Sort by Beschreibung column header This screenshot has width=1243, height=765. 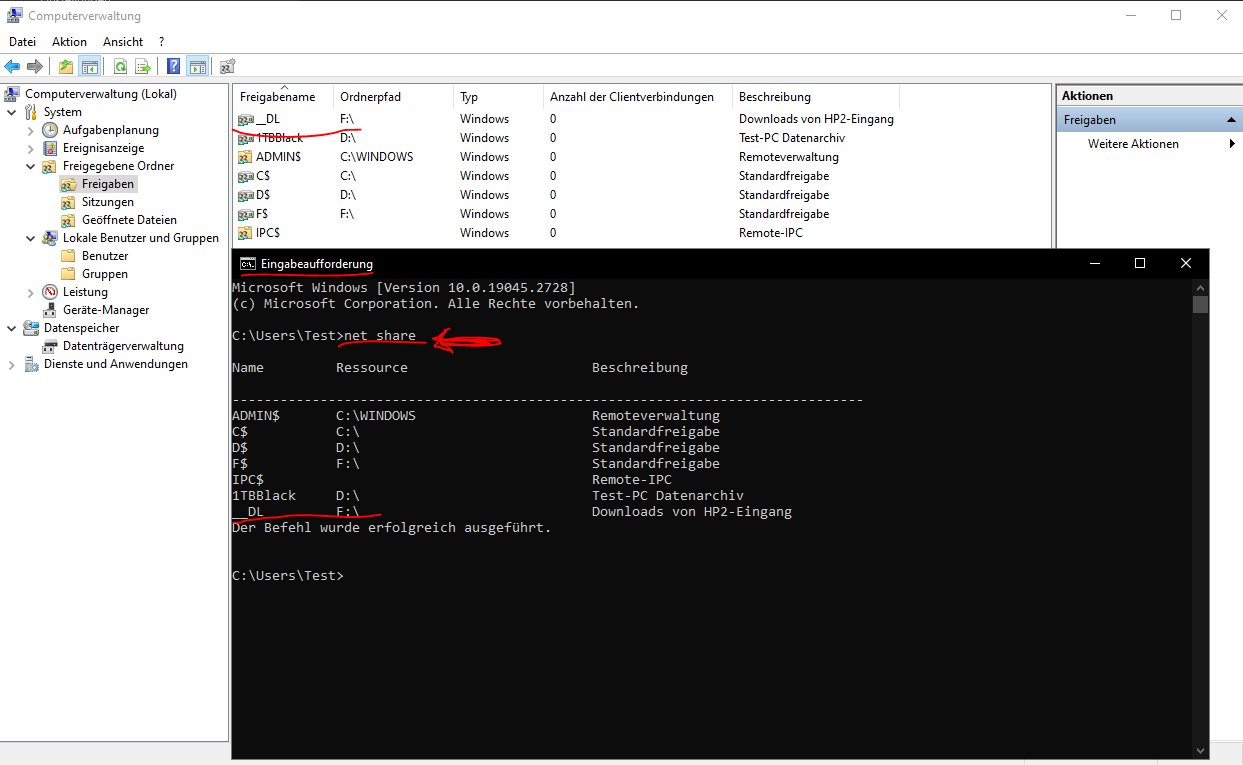[x=815, y=97]
